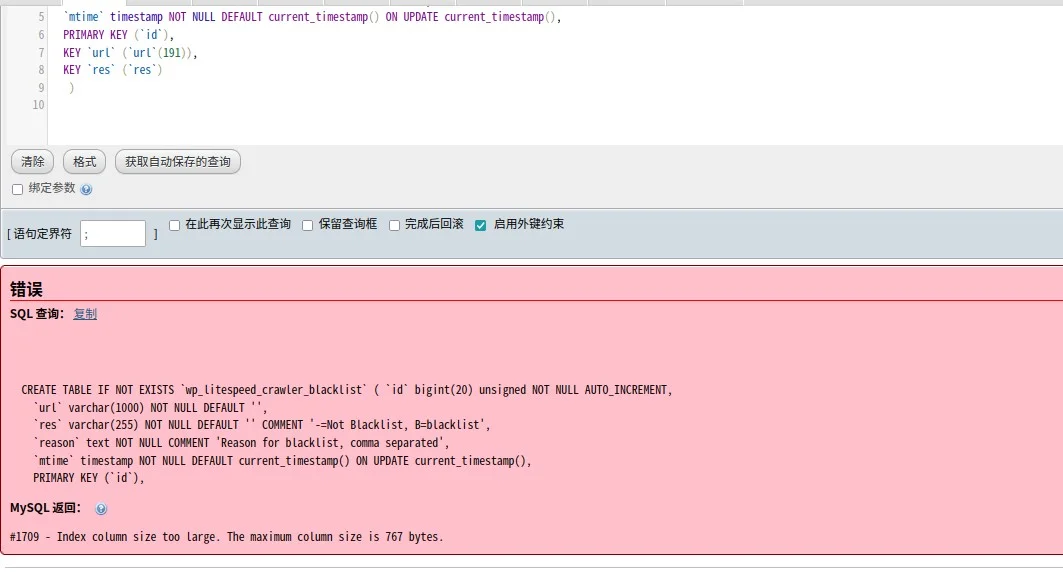Click `mtime` timestamp line 5 in editor
Image resolution: width=1063 pixels, height=572 pixels.
pyautogui.click(x=313, y=17)
